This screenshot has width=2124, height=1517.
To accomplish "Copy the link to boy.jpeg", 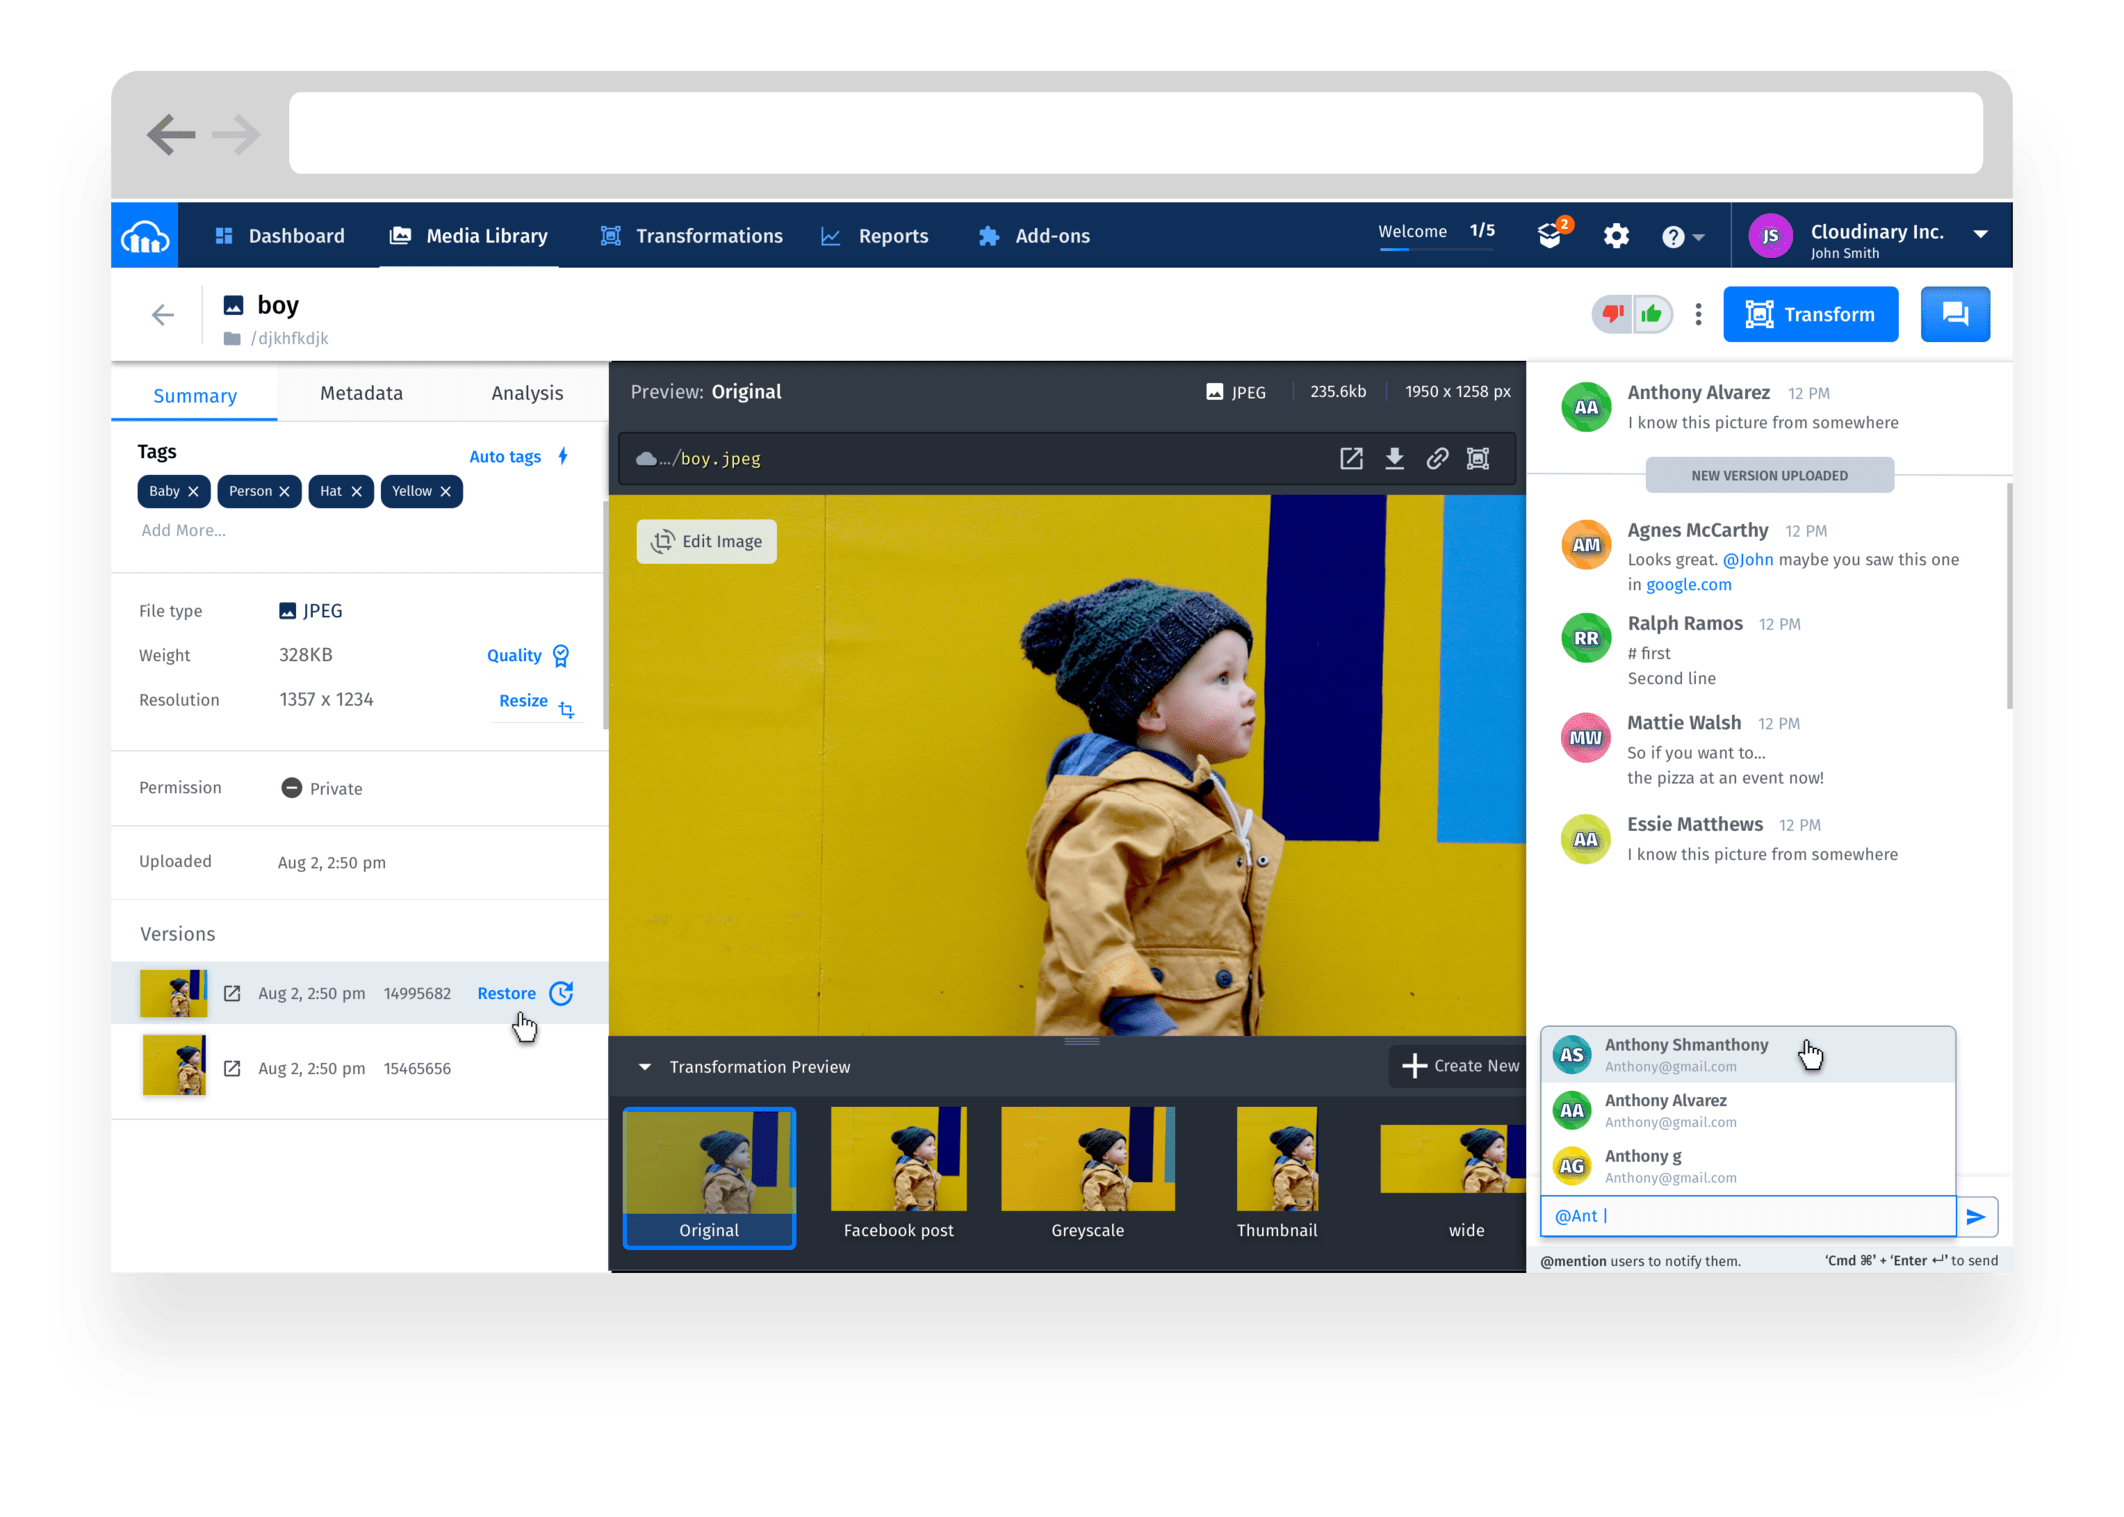I will (x=1438, y=459).
